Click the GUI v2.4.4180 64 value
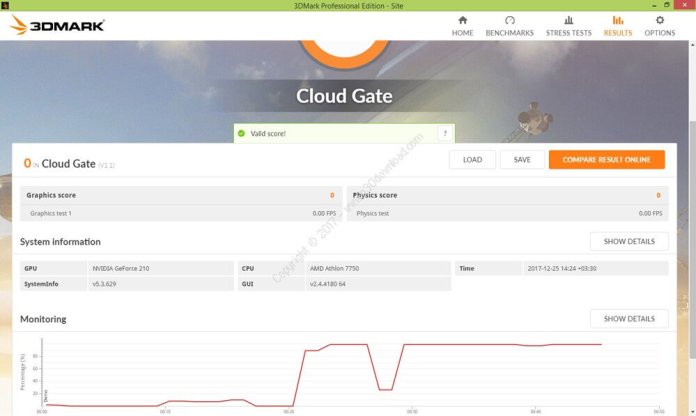The image size is (696, 416). [x=328, y=284]
